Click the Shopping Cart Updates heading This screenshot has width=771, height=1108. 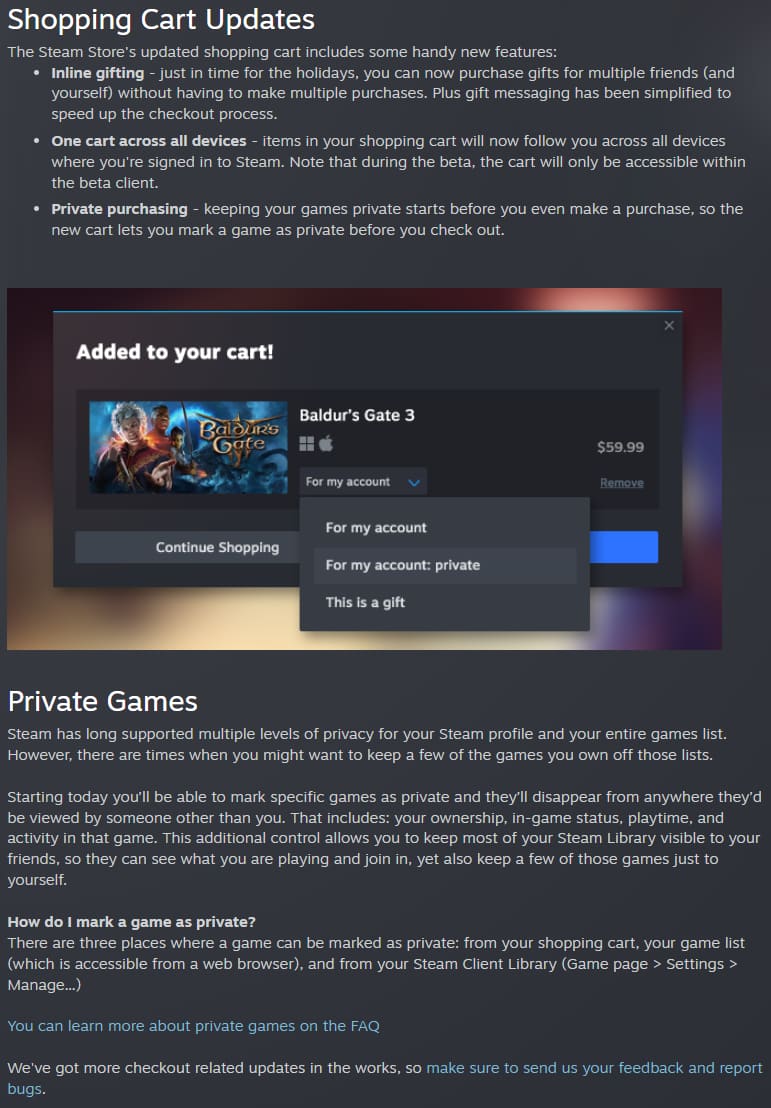tap(161, 20)
